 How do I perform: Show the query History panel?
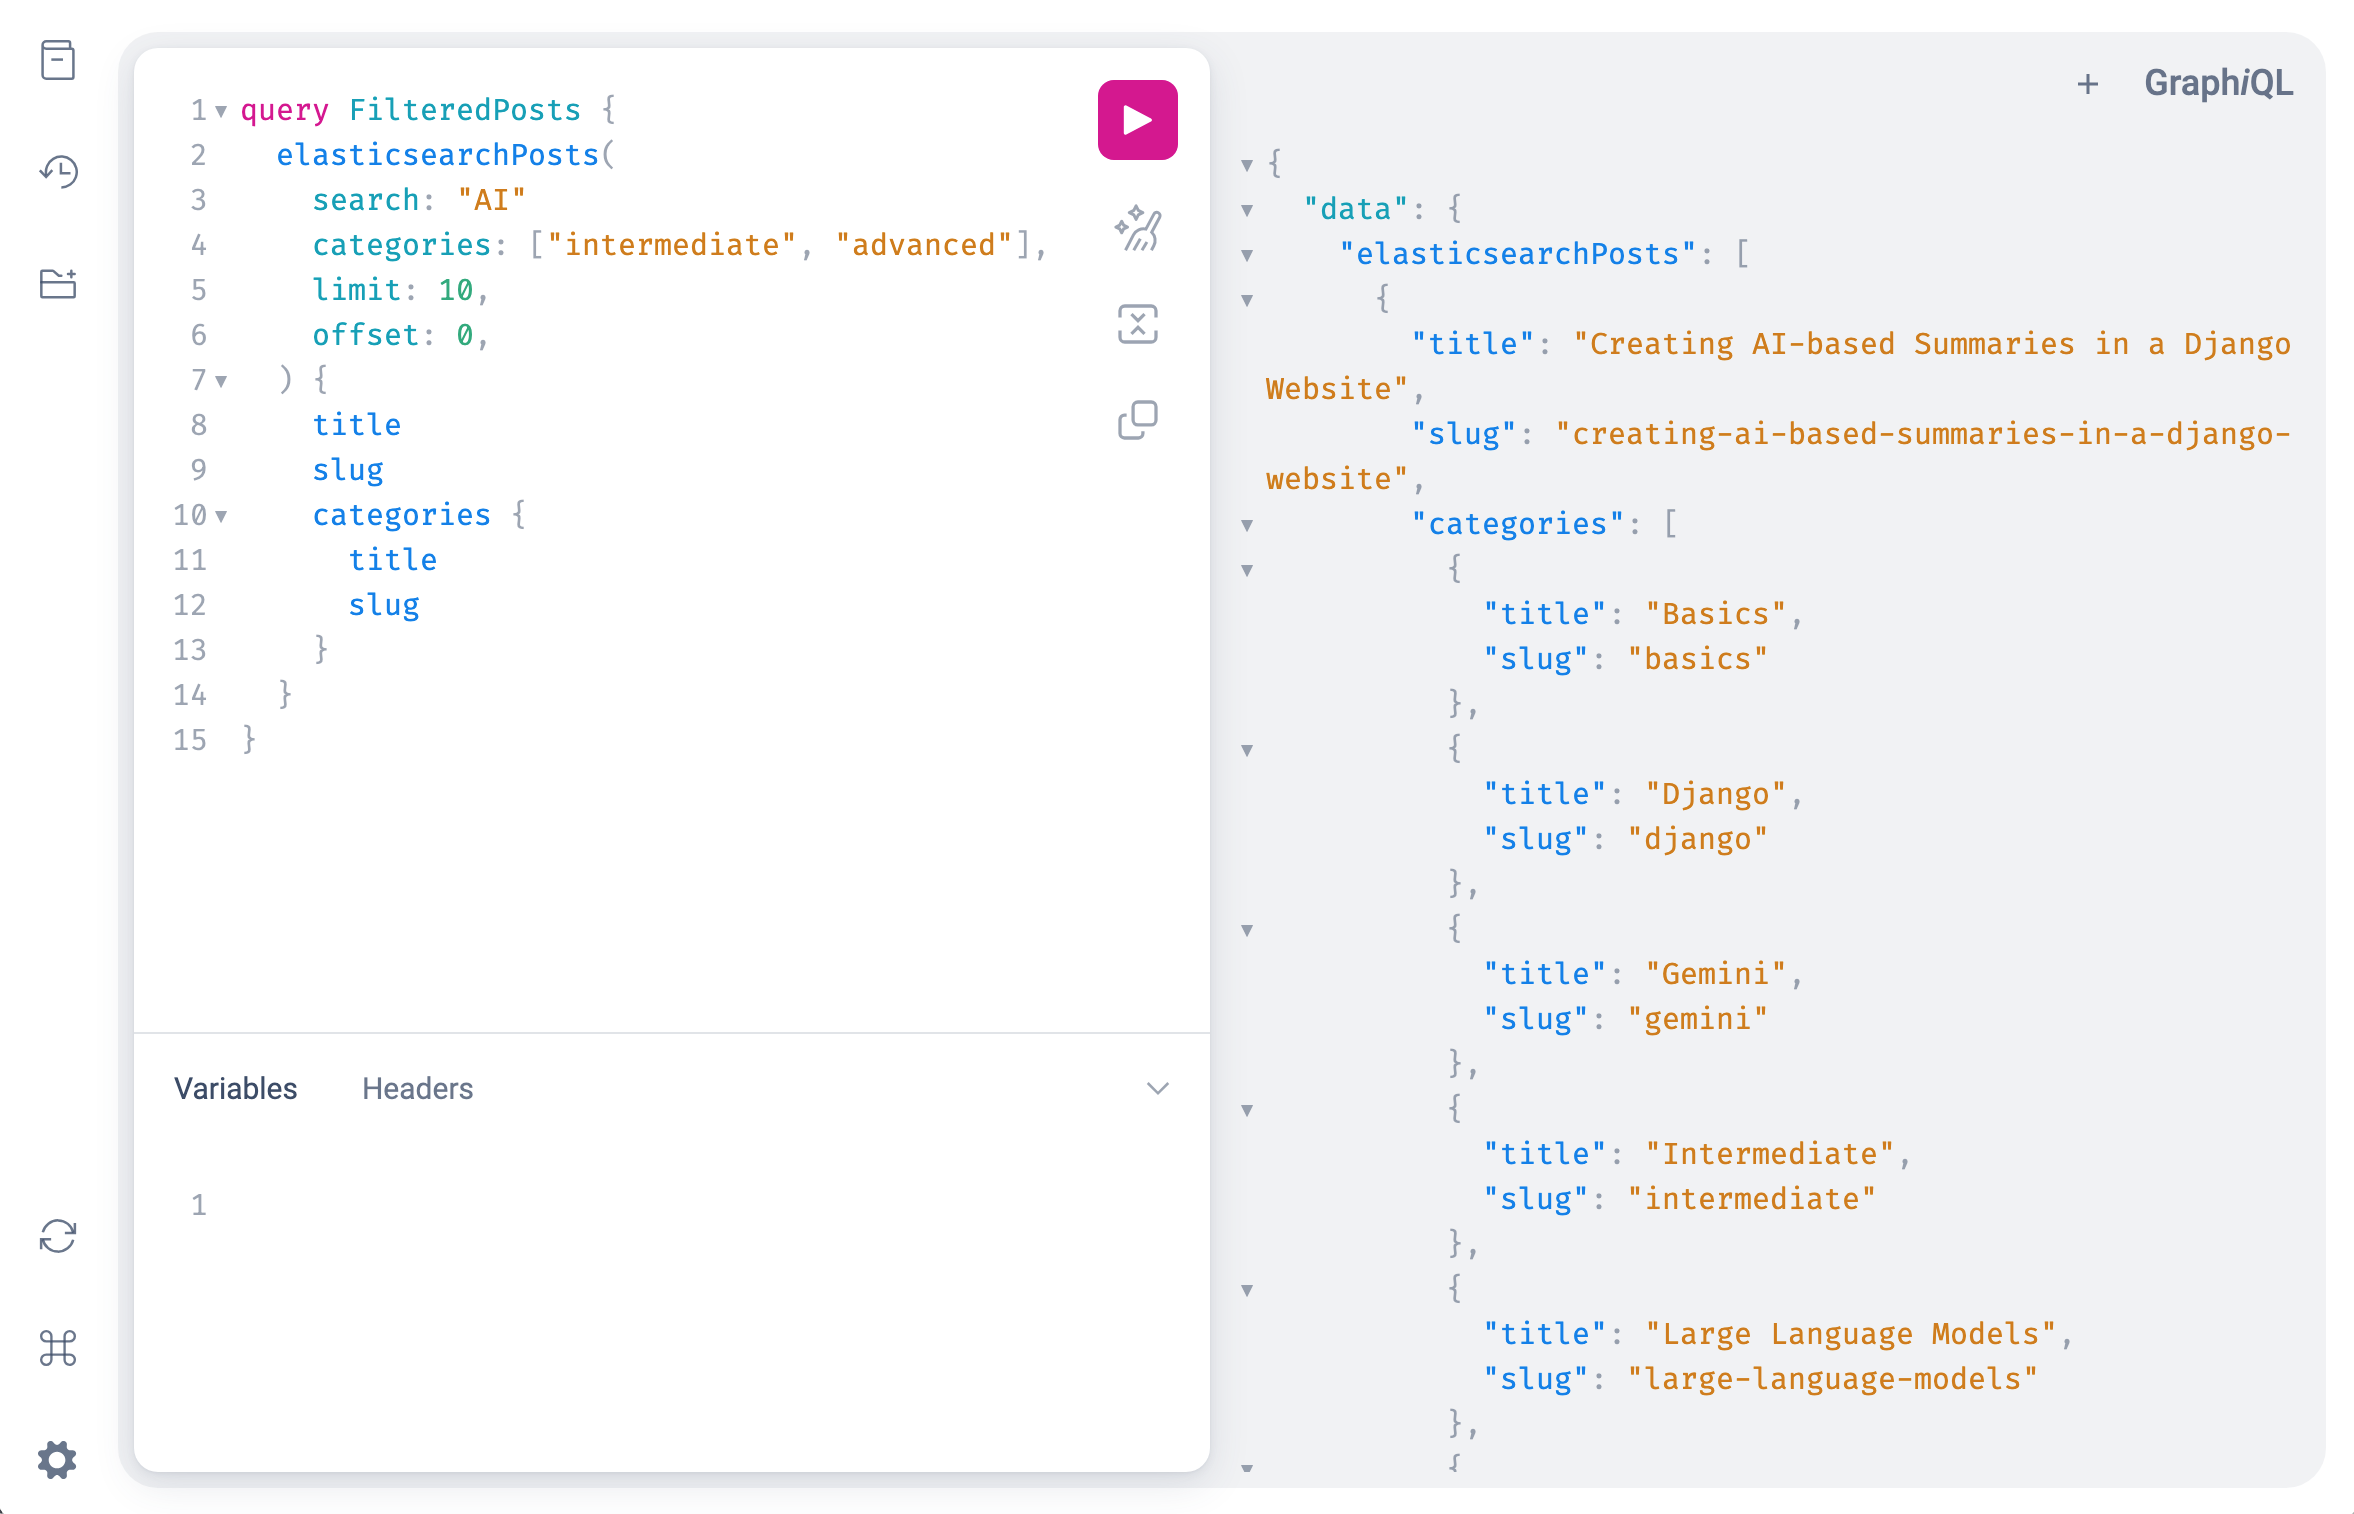click(58, 172)
